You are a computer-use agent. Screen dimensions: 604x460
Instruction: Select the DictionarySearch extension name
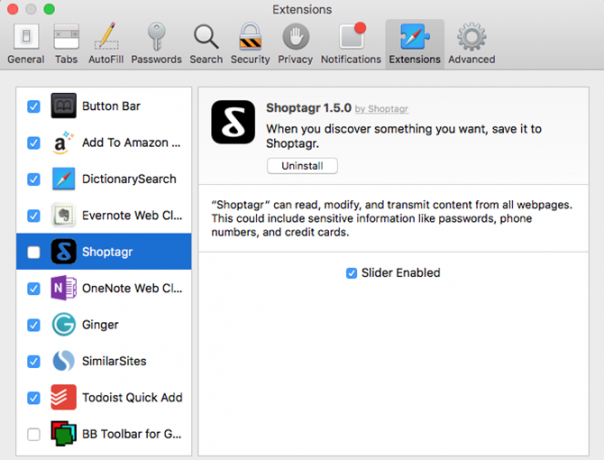pos(129,179)
